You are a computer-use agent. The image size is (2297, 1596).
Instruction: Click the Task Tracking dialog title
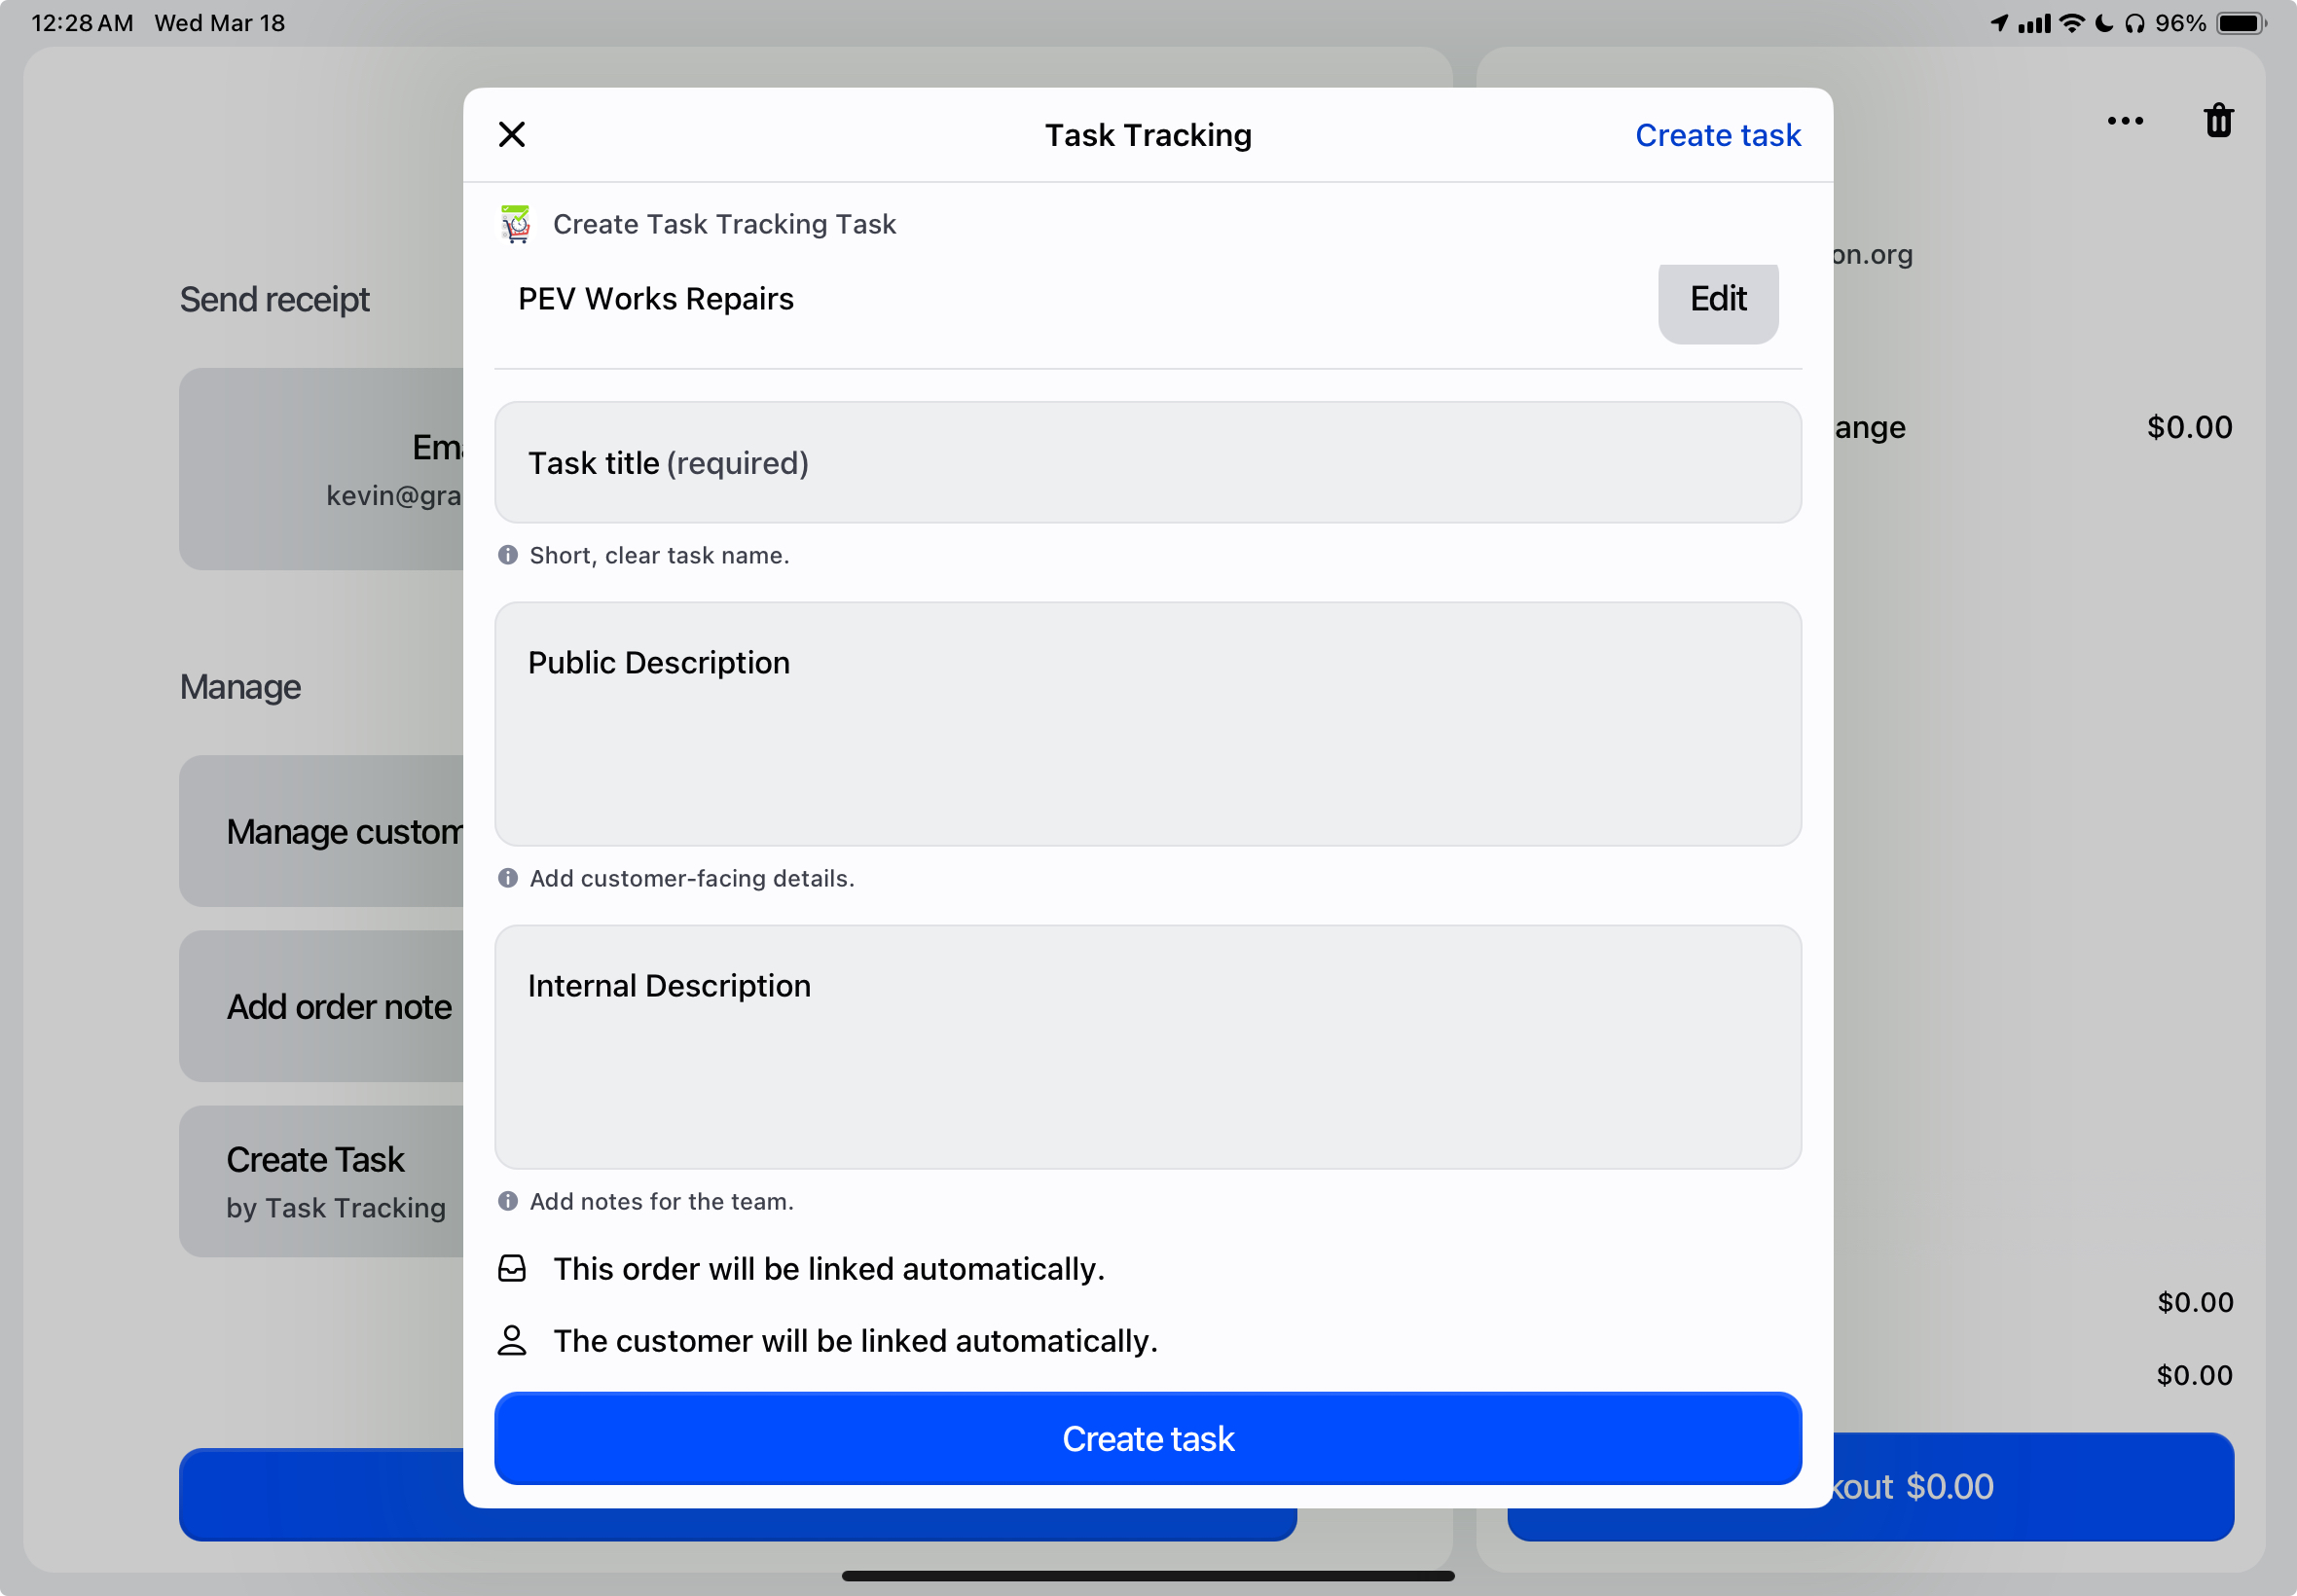(1147, 135)
